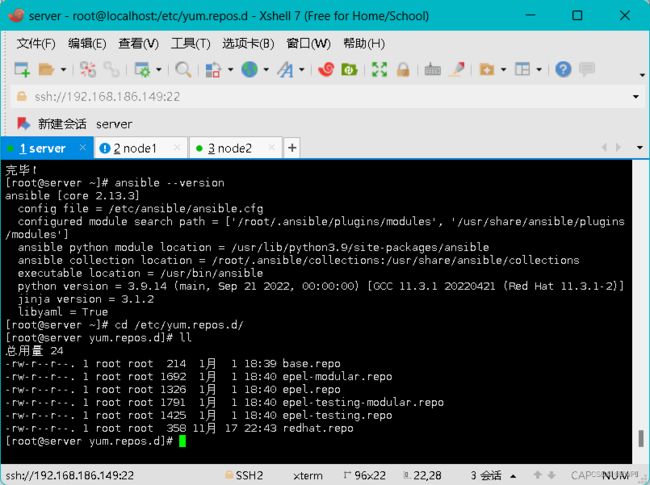Viewport: 650px width, 485px height.
Task: Click the Color Scheme toolbar icon
Action: (x=213, y=70)
